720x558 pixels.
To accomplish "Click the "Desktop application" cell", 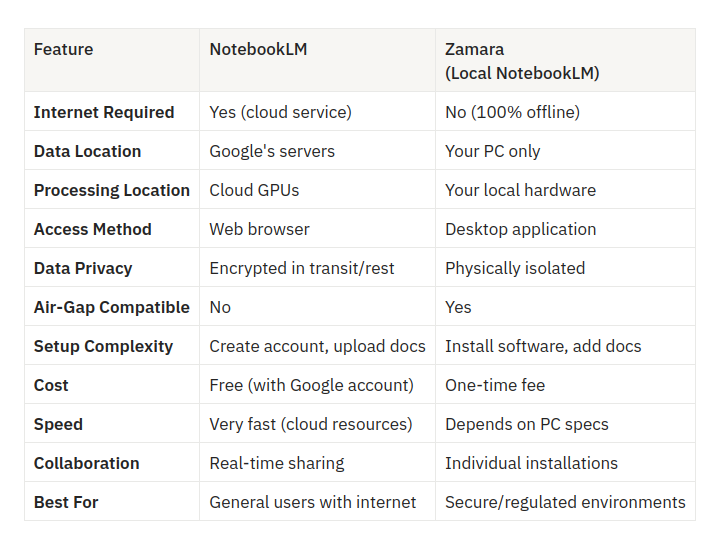I will pos(520,229).
